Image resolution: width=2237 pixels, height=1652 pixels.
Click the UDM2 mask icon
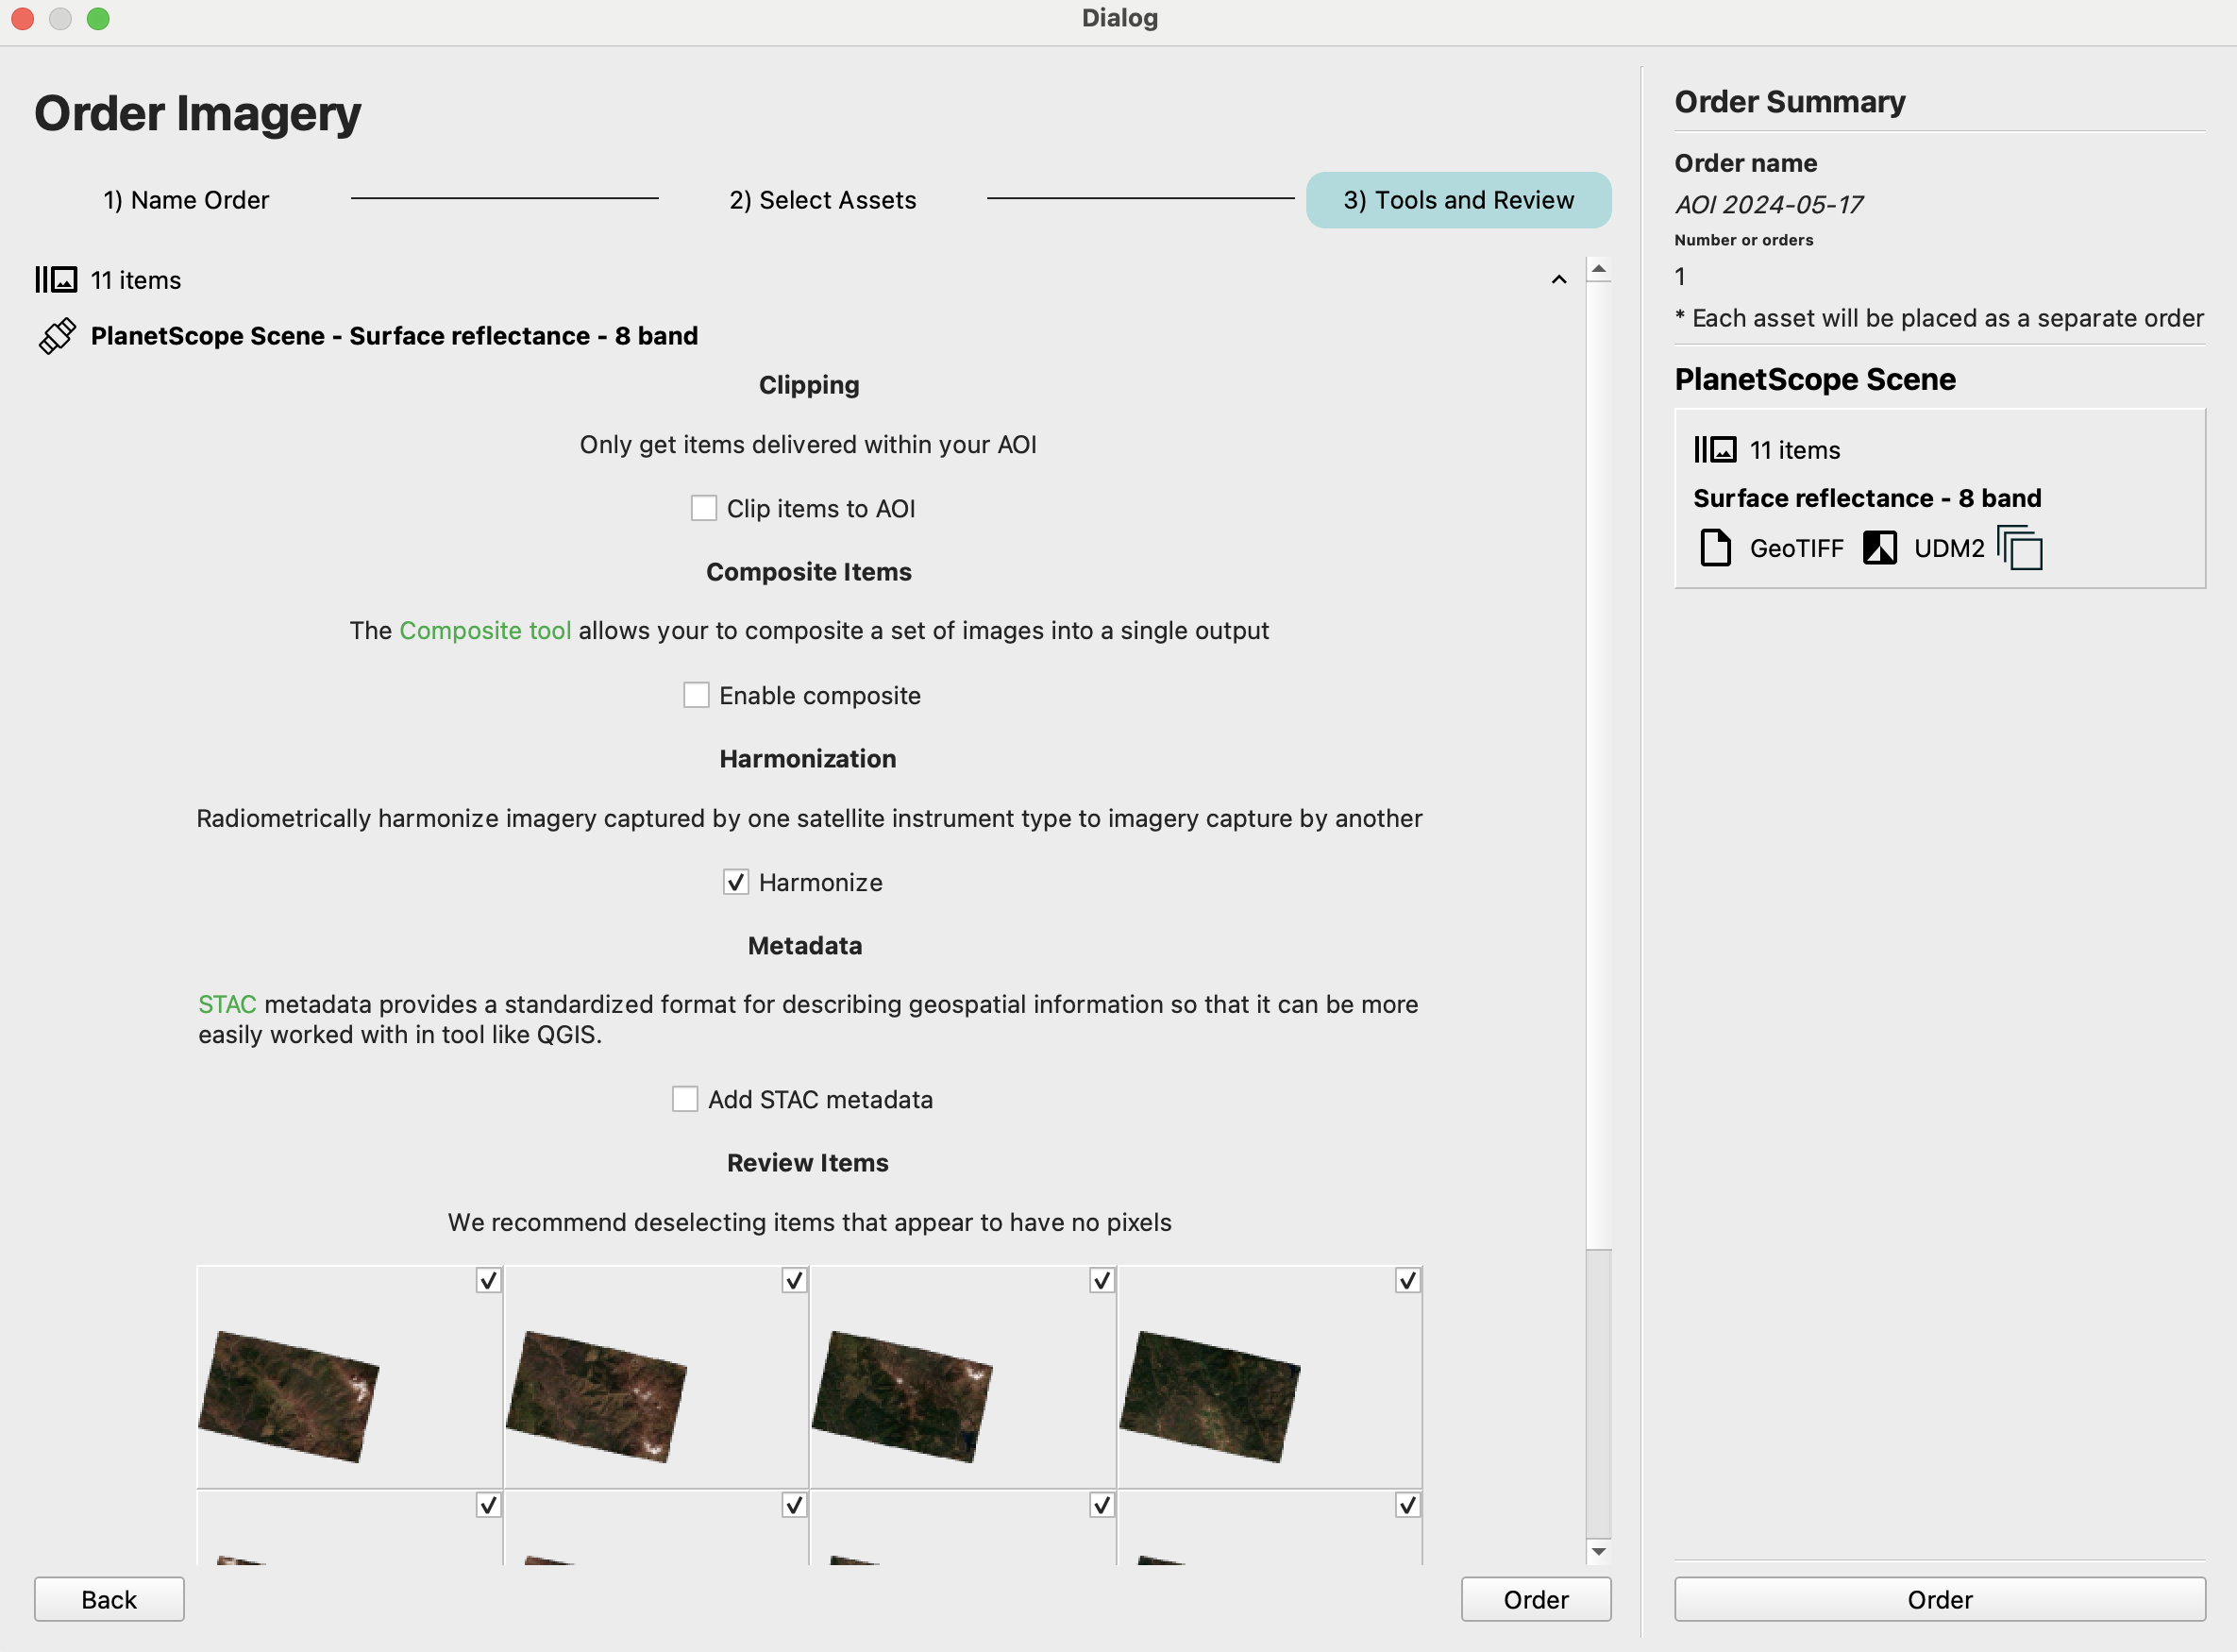[x=1879, y=547]
